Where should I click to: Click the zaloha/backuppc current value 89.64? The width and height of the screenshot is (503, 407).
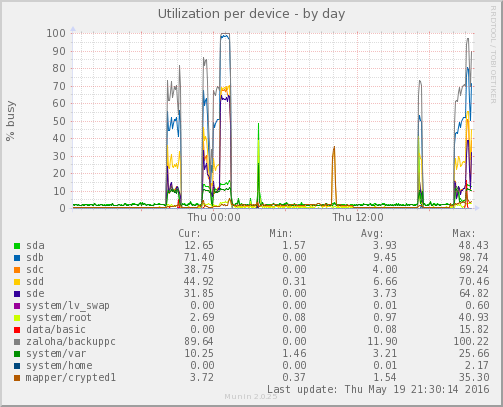tap(199, 342)
